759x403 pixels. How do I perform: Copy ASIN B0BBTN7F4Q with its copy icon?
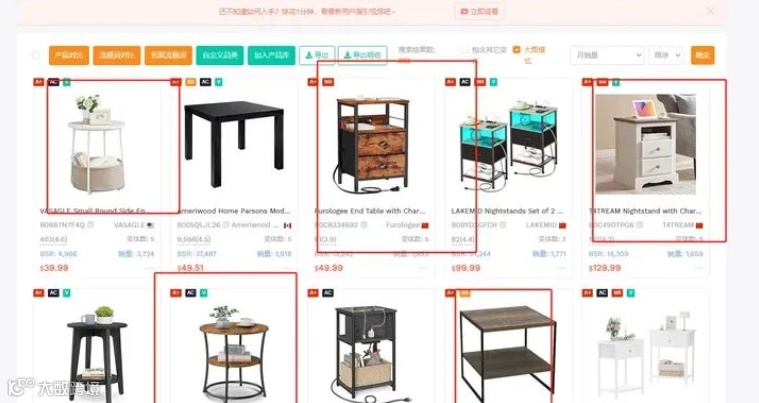[91, 225]
